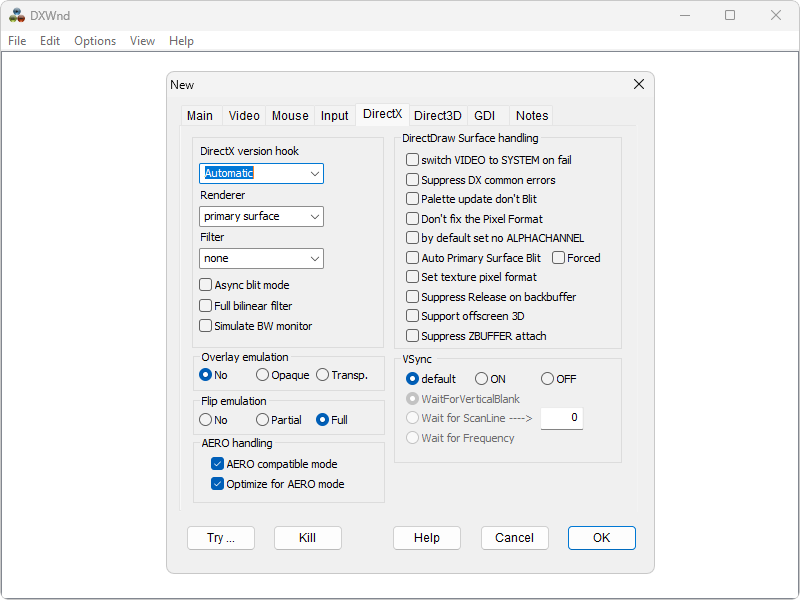Select Opaque overlay emulation

(262, 375)
